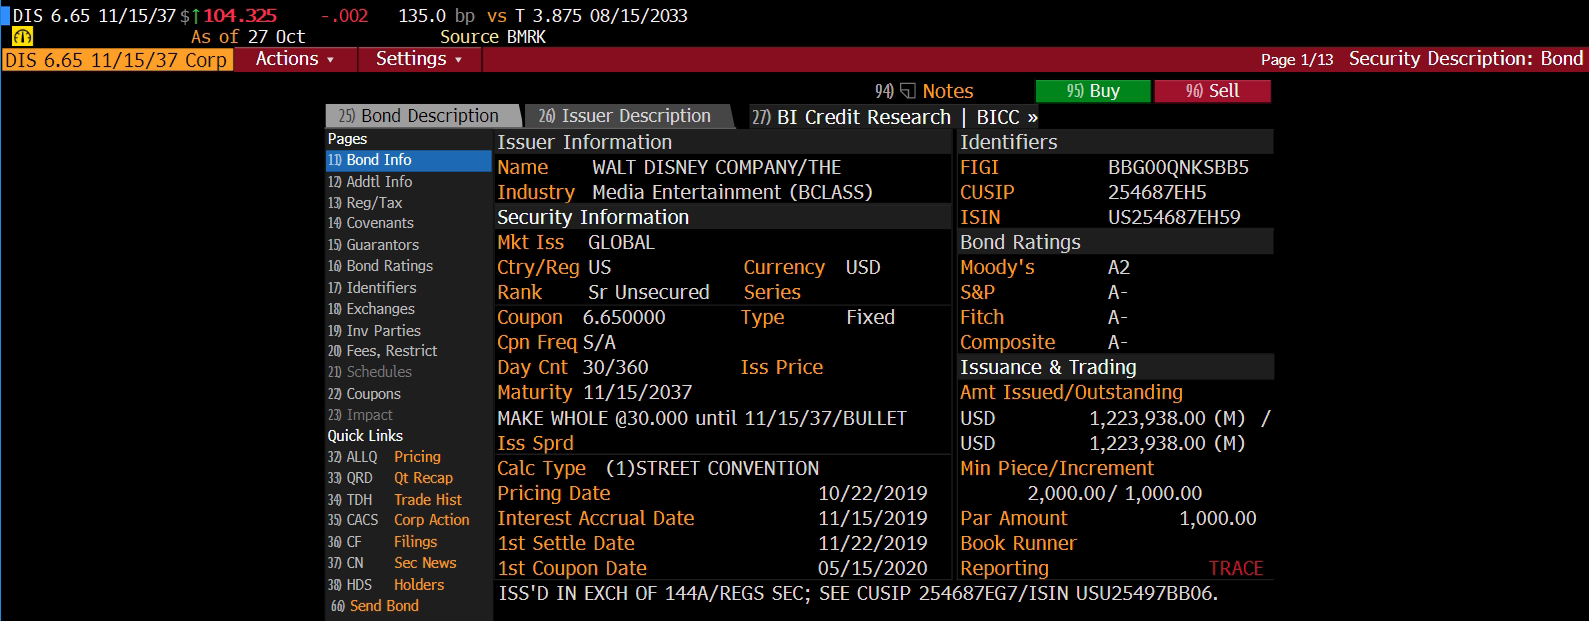Click the 1st Settle Date 11/22/2019
This screenshot has height=621, width=1589.
pyautogui.click(x=873, y=543)
